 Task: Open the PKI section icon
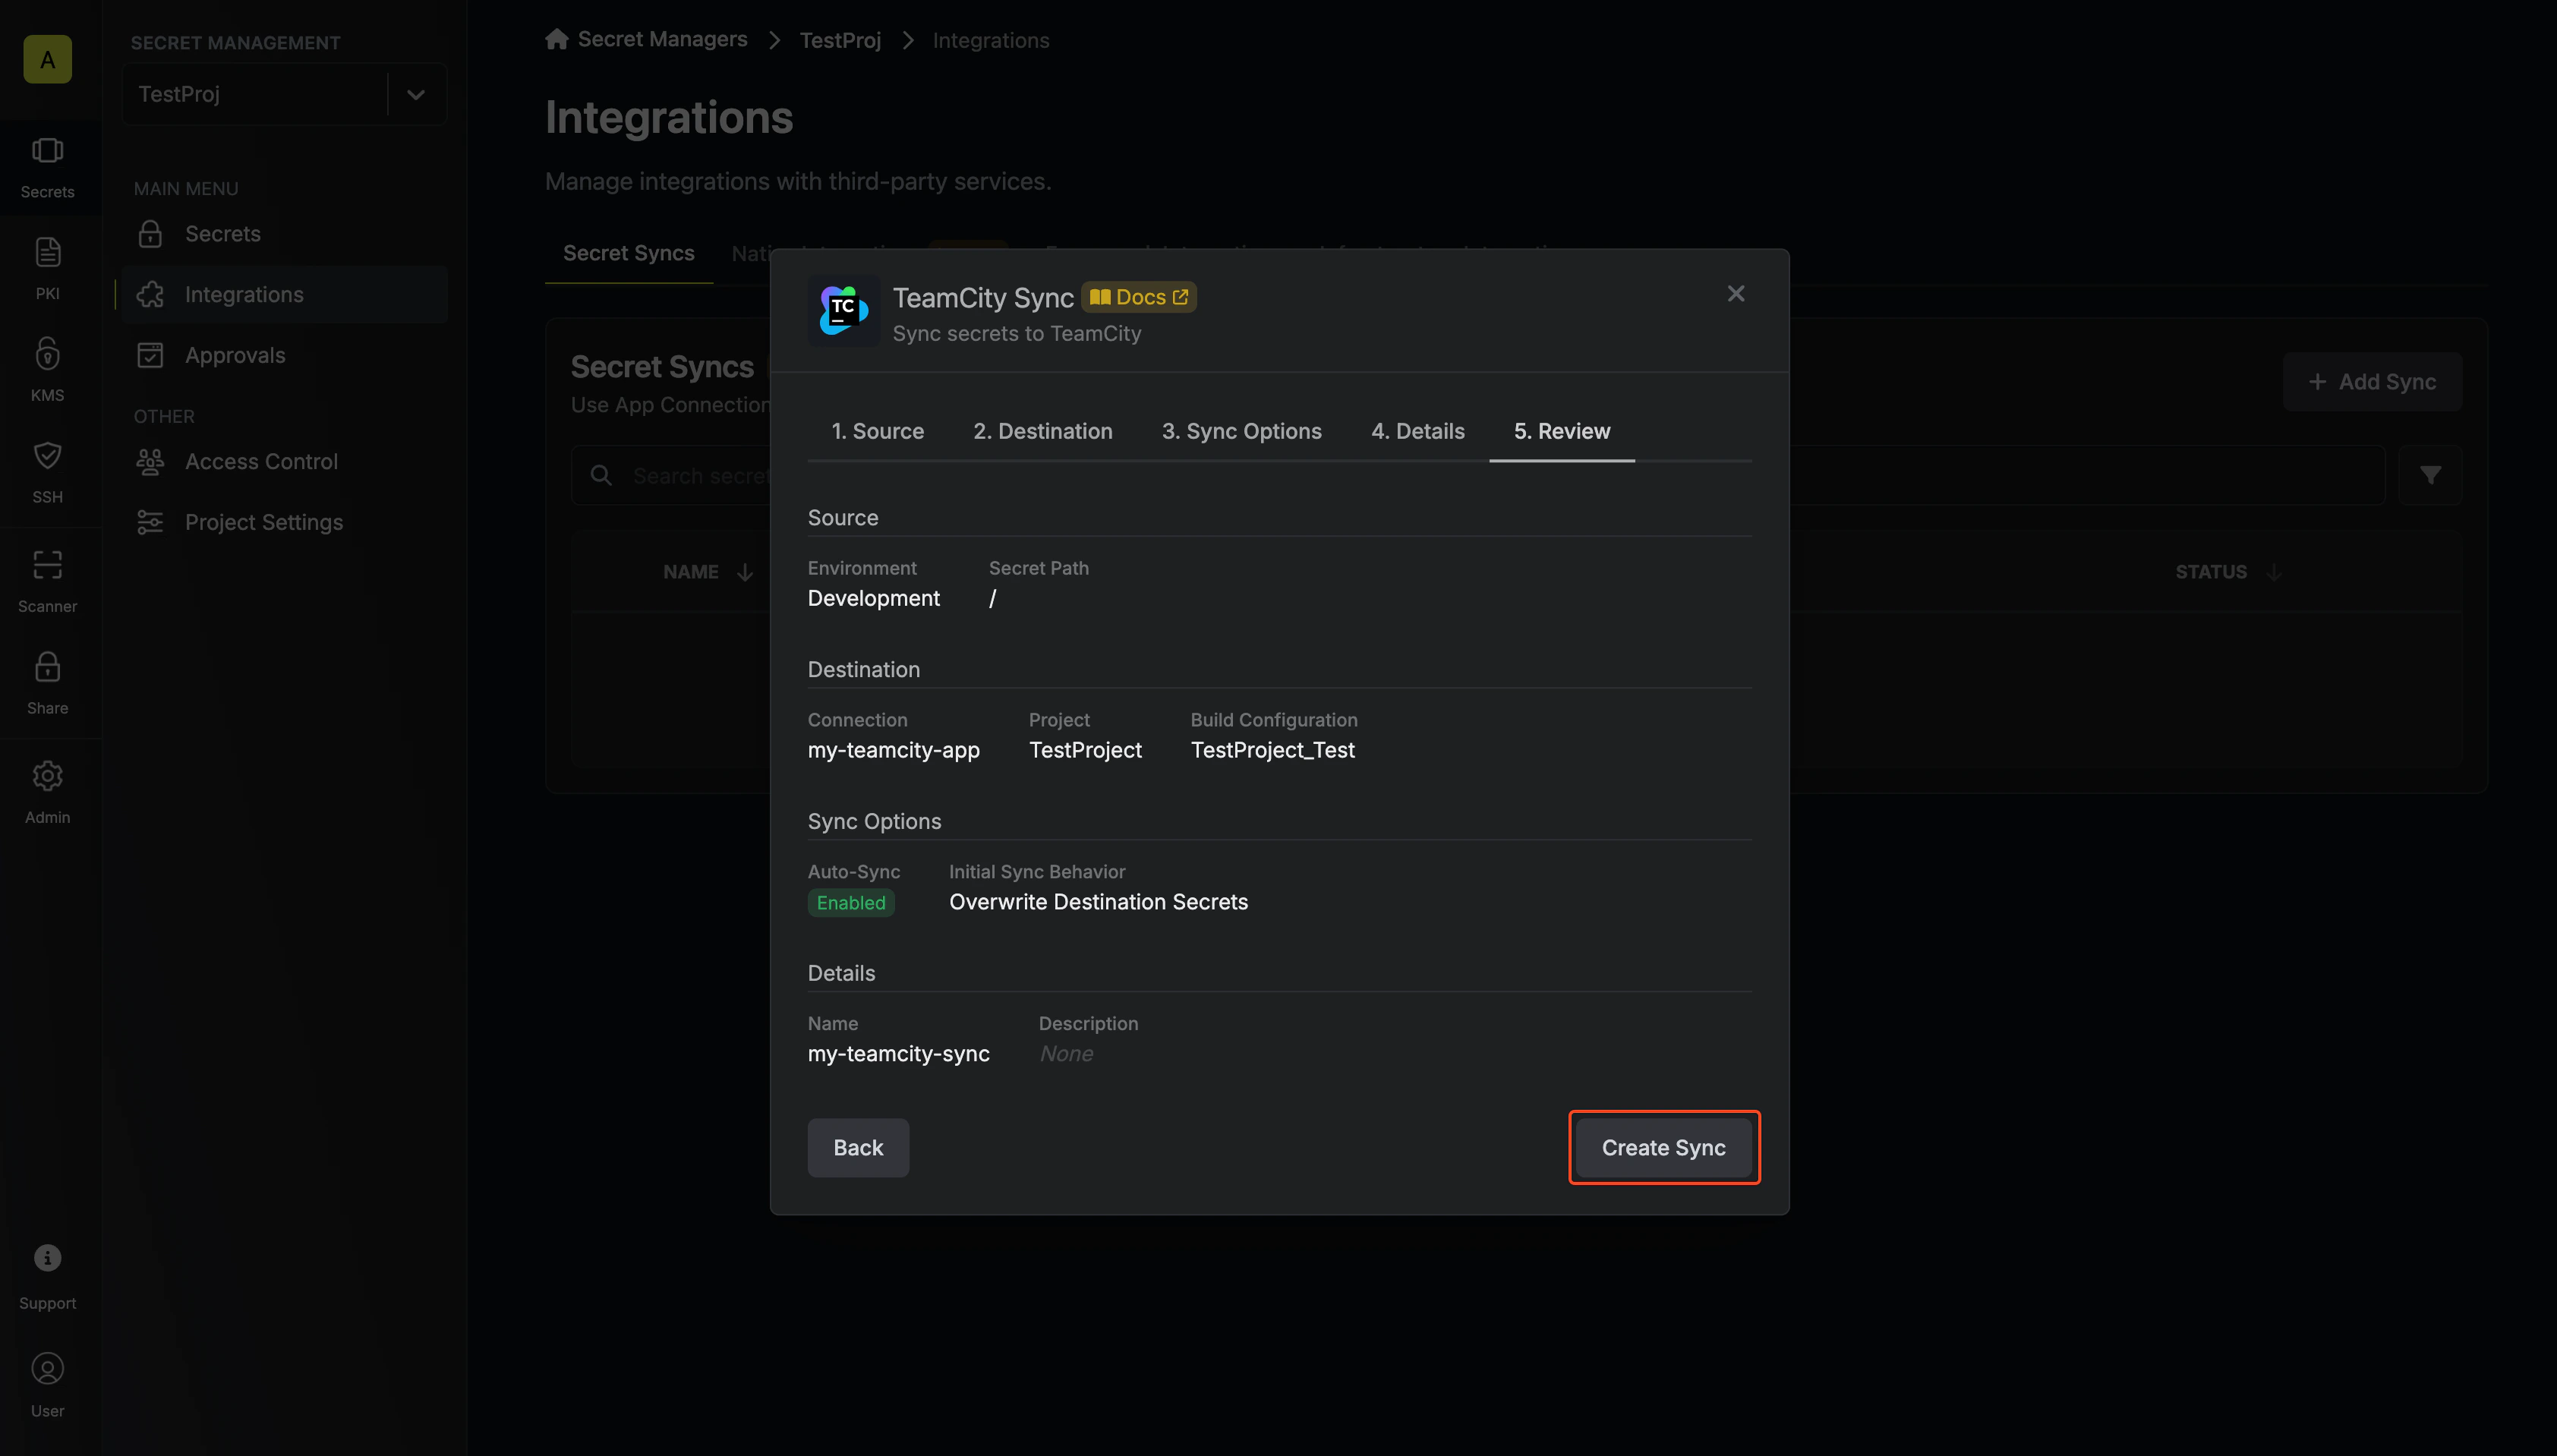tap(47, 252)
